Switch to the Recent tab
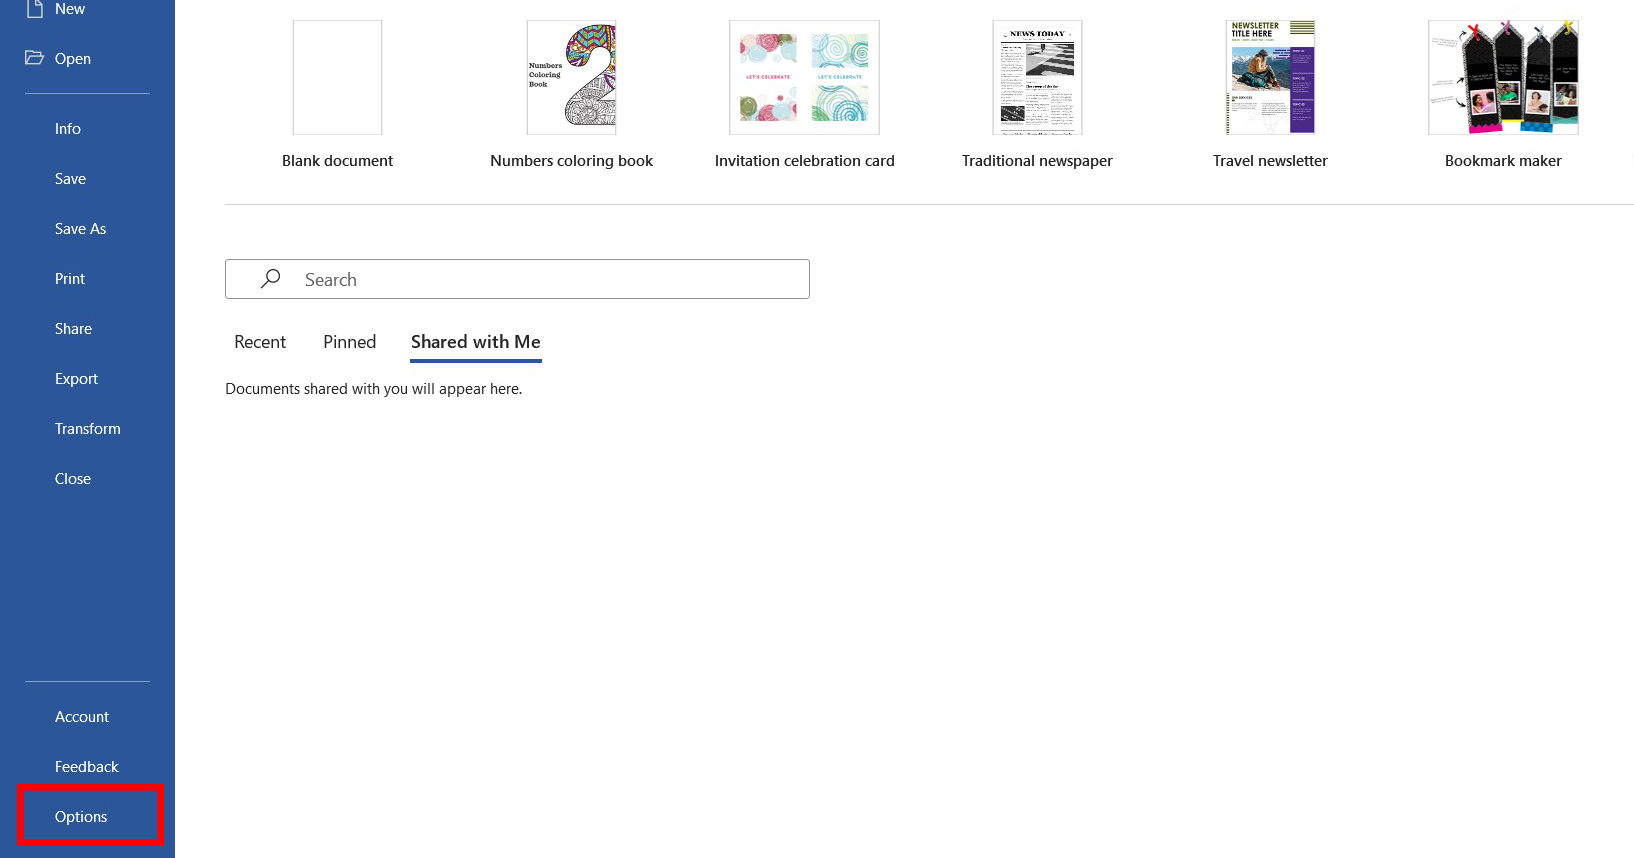The height and width of the screenshot is (858, 1634). [260, 342]
